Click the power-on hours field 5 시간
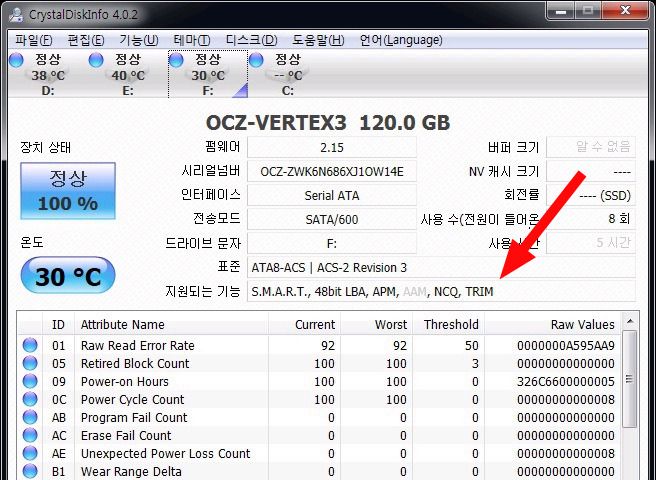The image size is (656, 480). coord(591,243)
